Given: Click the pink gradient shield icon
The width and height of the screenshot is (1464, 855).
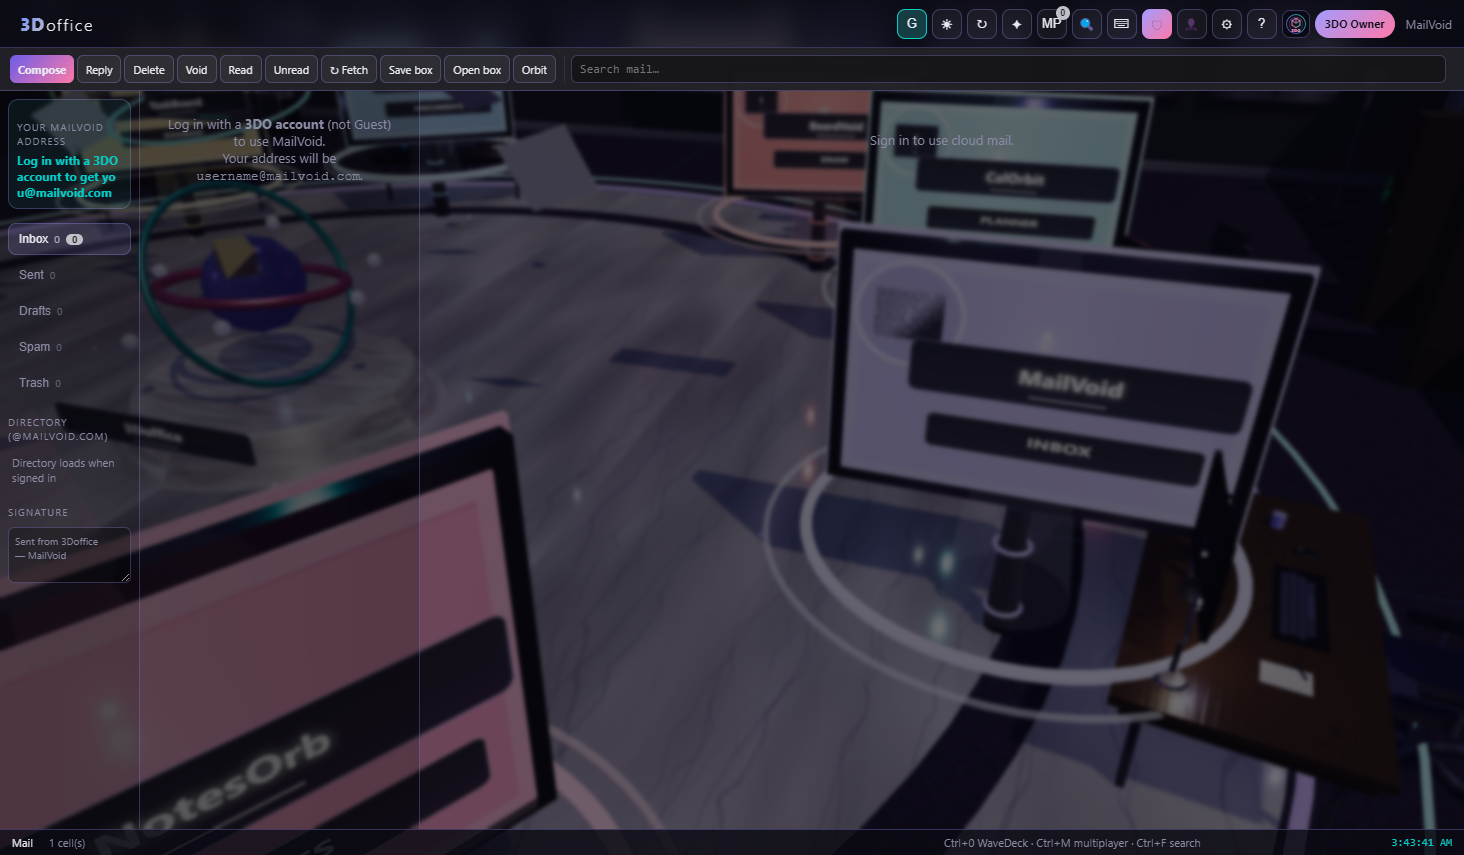Looking at the screenshot, I should tap(1157, 24).
